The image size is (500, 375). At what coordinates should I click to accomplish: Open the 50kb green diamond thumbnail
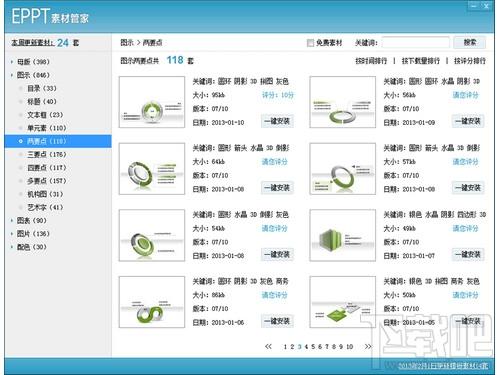(343, 302)
